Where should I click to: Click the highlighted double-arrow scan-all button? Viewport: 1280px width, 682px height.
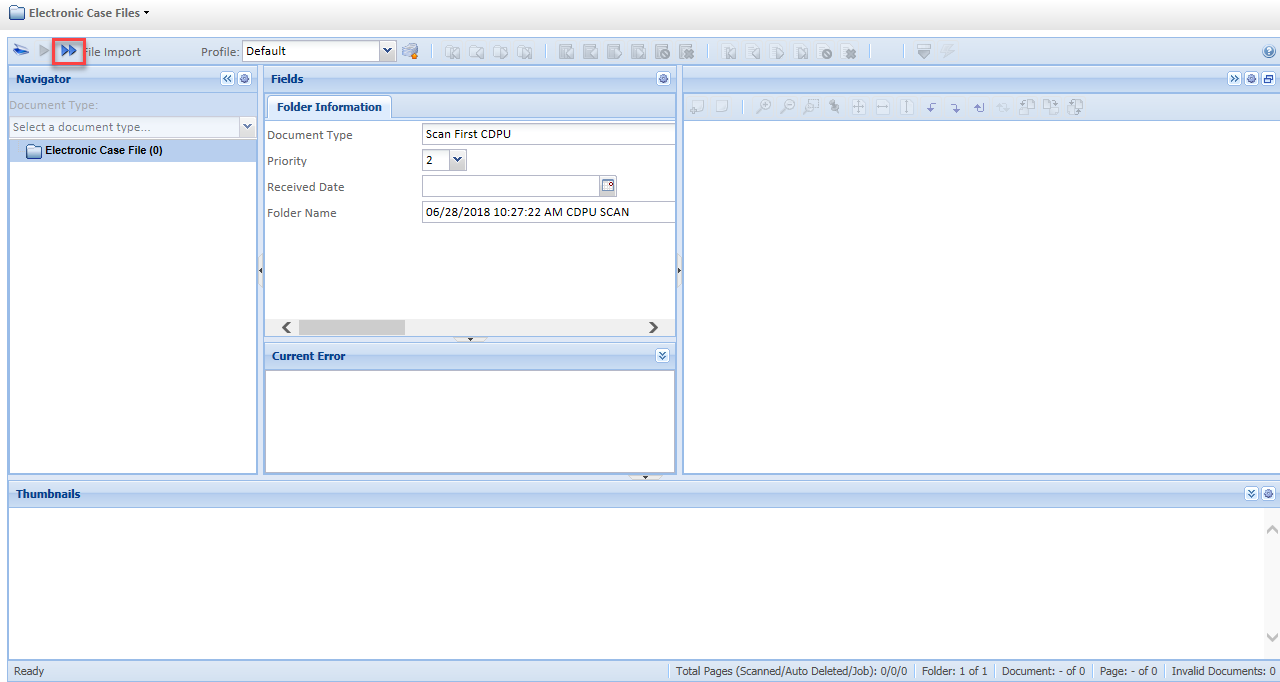click(68, 51)
